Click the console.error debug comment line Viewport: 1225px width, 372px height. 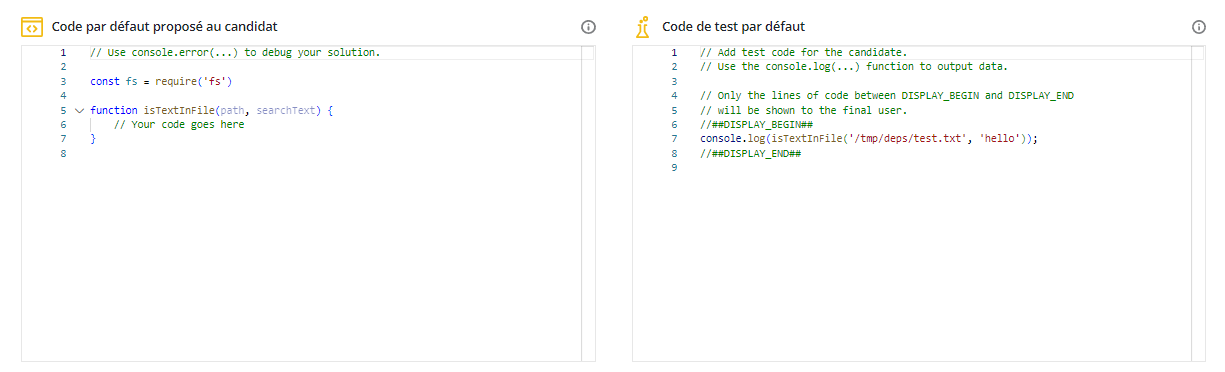click(235, 52)
